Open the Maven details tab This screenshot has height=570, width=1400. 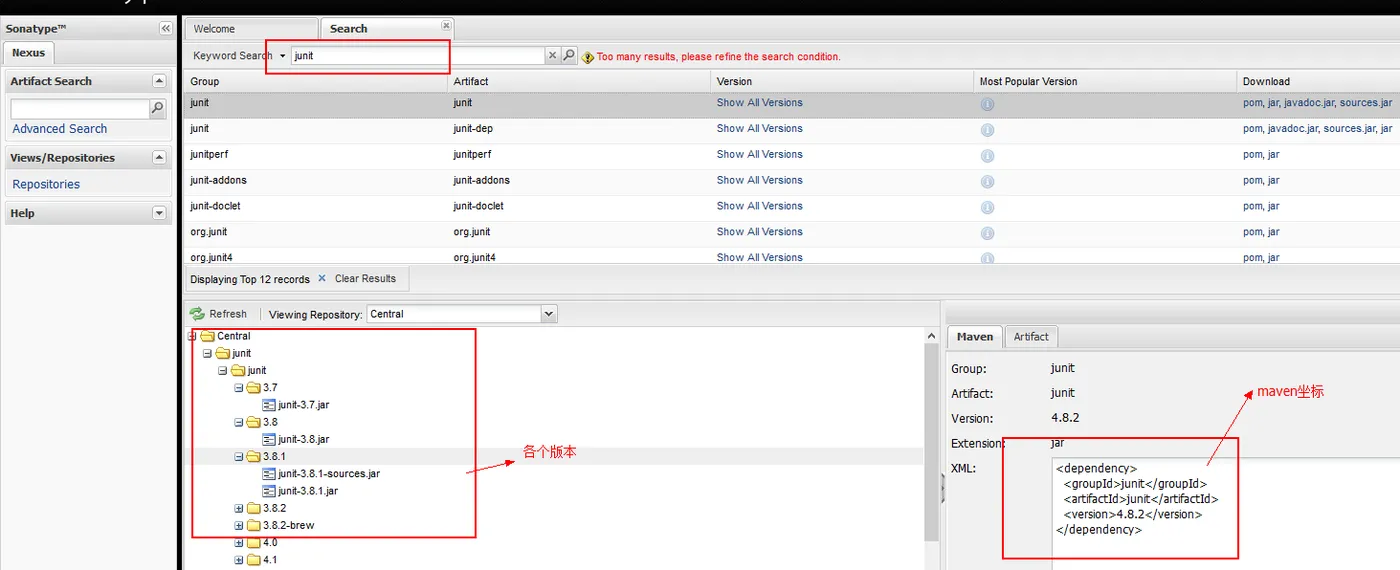coord(974,337)
